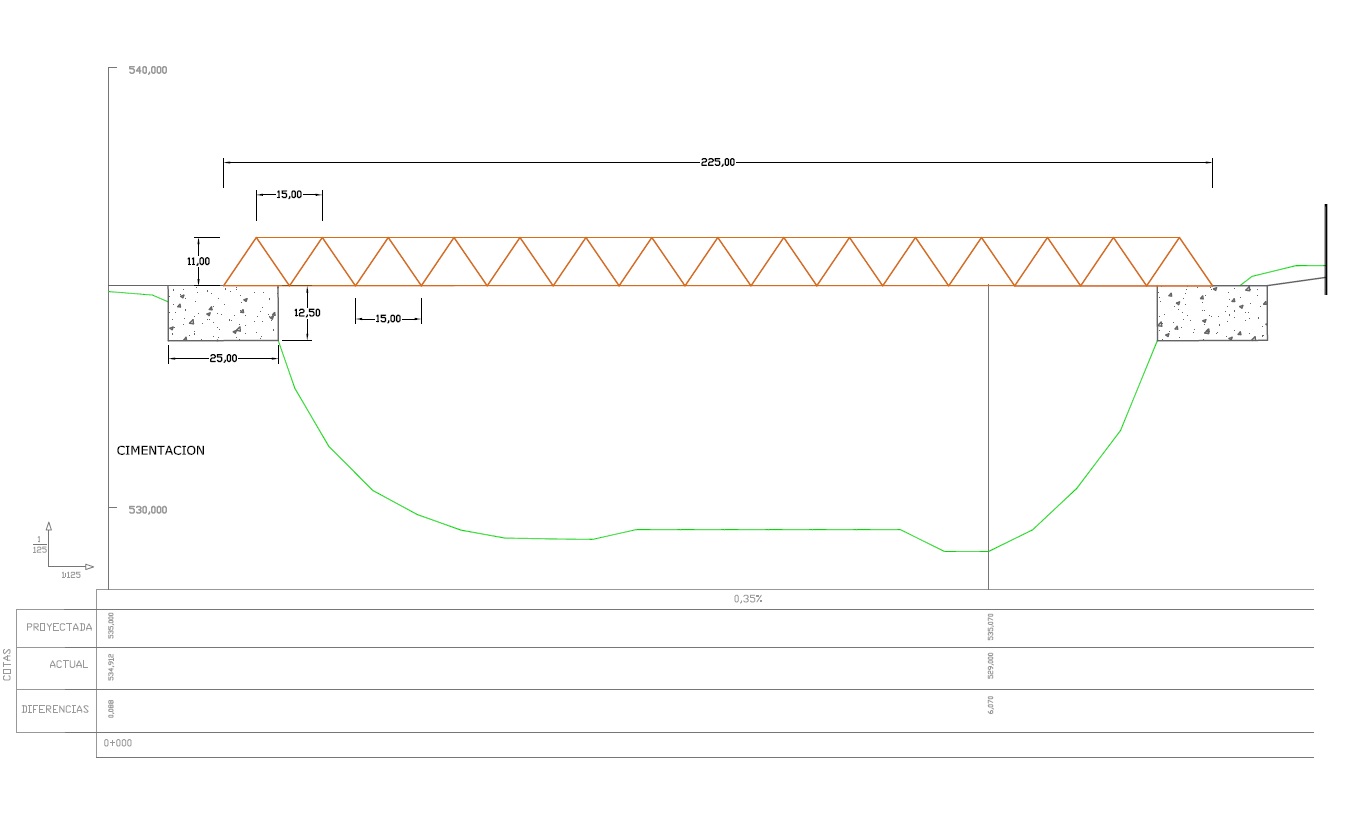The width and height of the screenshot is (1353, 826).
Task: Click the DIFERENCIAS row header
Action: click(x=55, y=709)
